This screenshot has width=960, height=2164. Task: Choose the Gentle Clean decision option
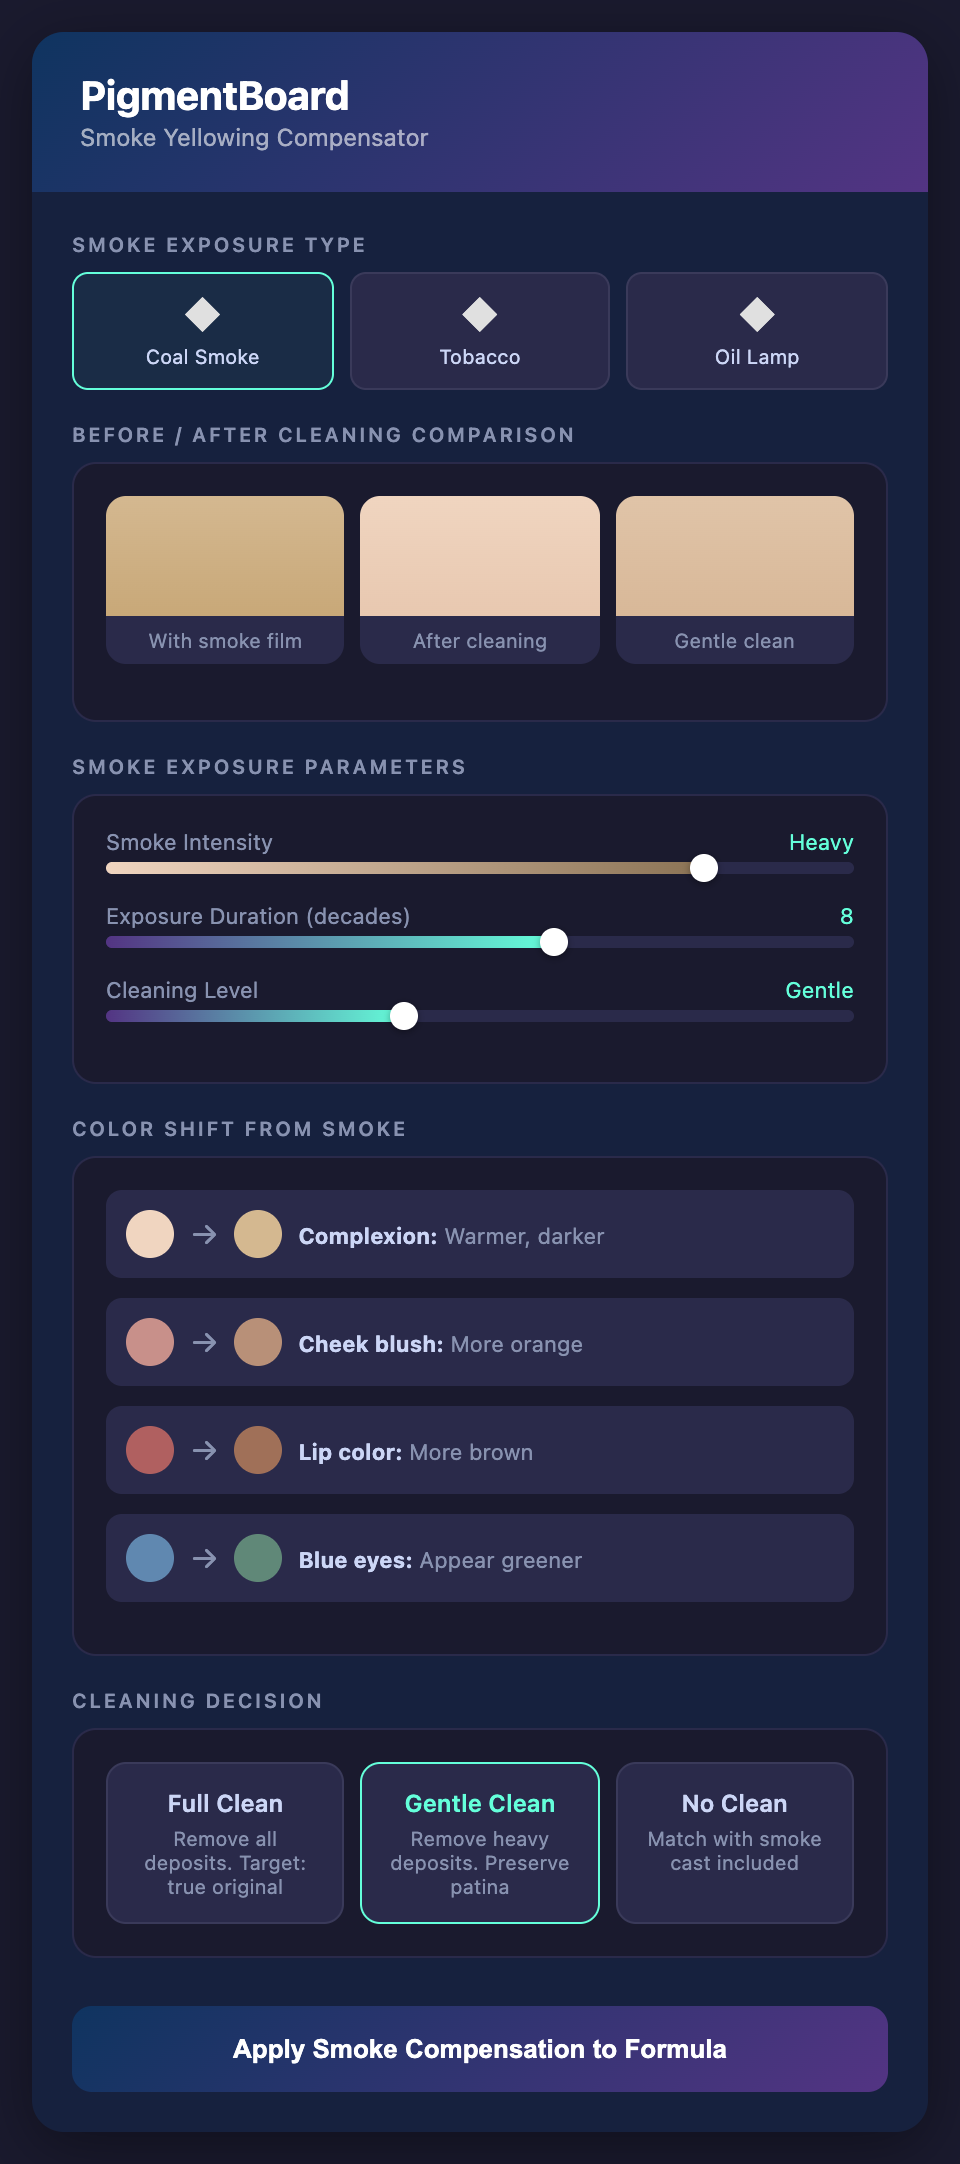coord(480,1843)
